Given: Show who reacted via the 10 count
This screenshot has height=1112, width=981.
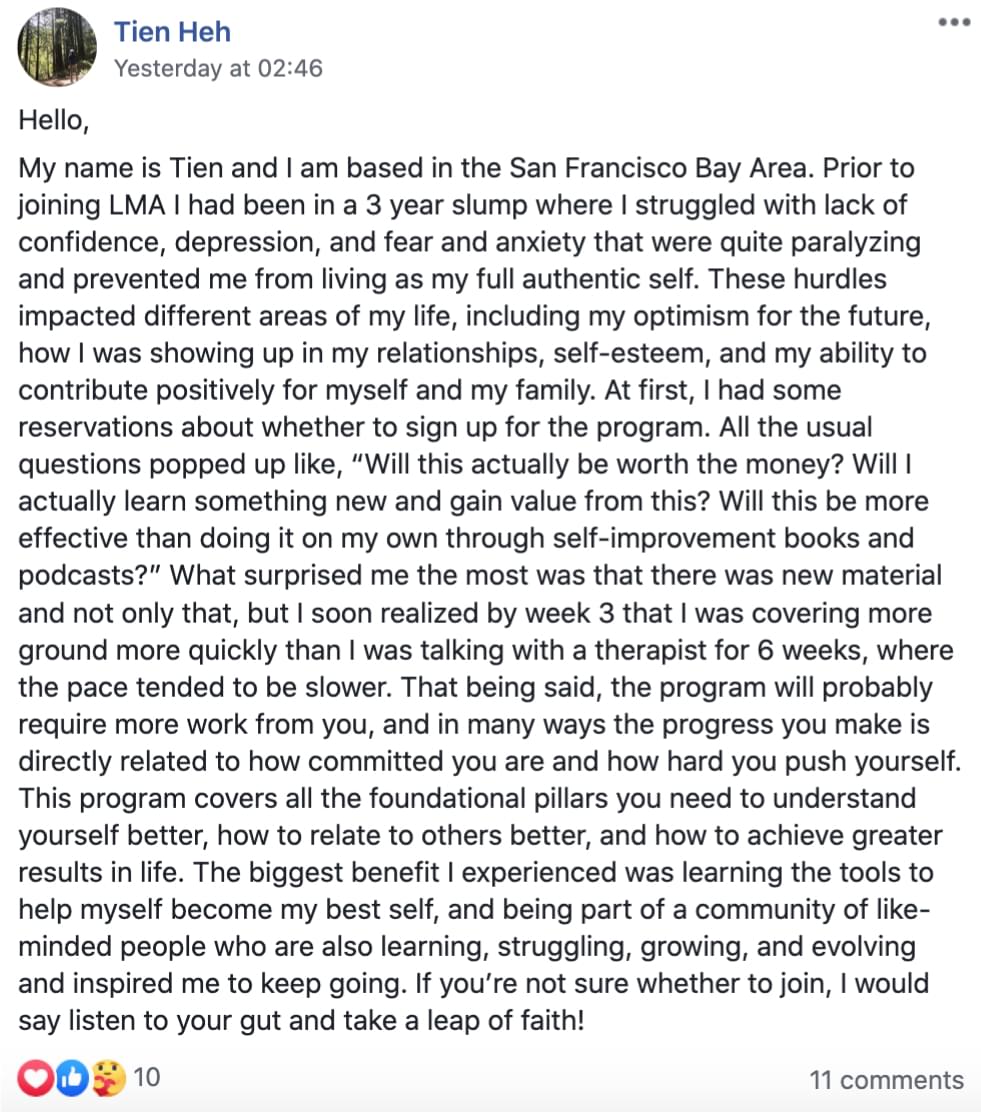Looking at the screenshot, I should (x=147, y=1077).
